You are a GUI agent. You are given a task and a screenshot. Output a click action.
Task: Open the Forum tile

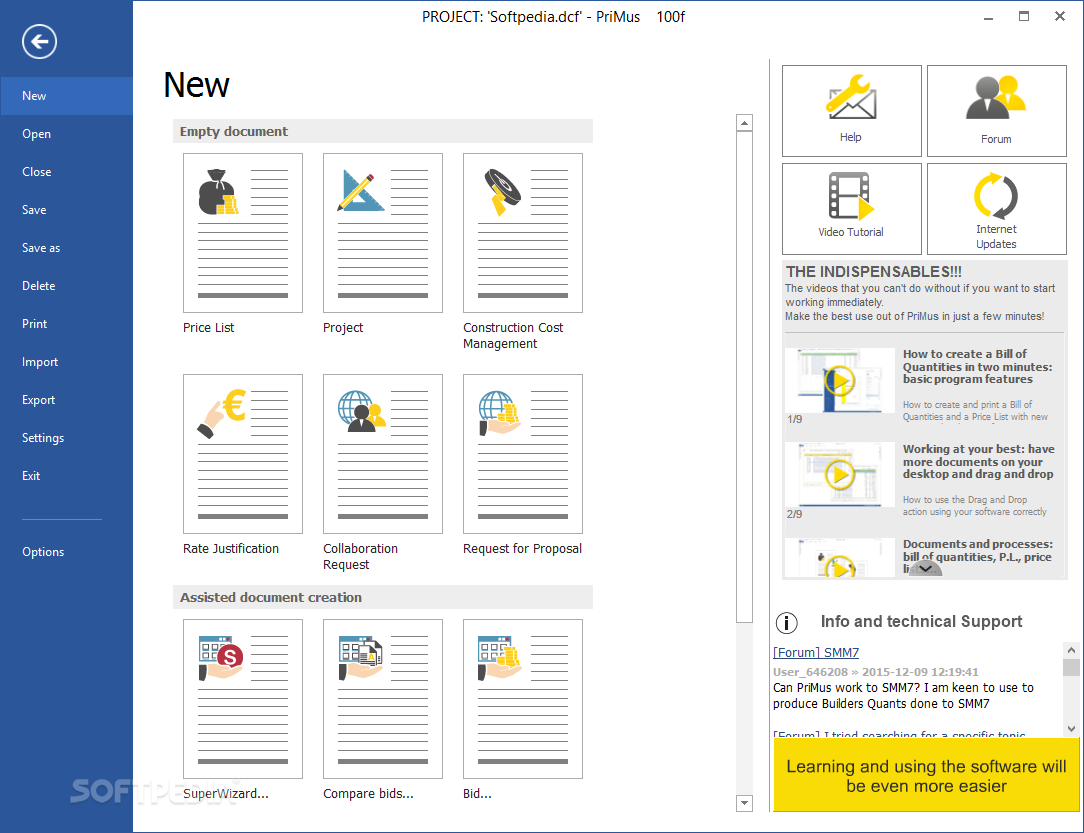pyautogui.click(x=996, y=111)
